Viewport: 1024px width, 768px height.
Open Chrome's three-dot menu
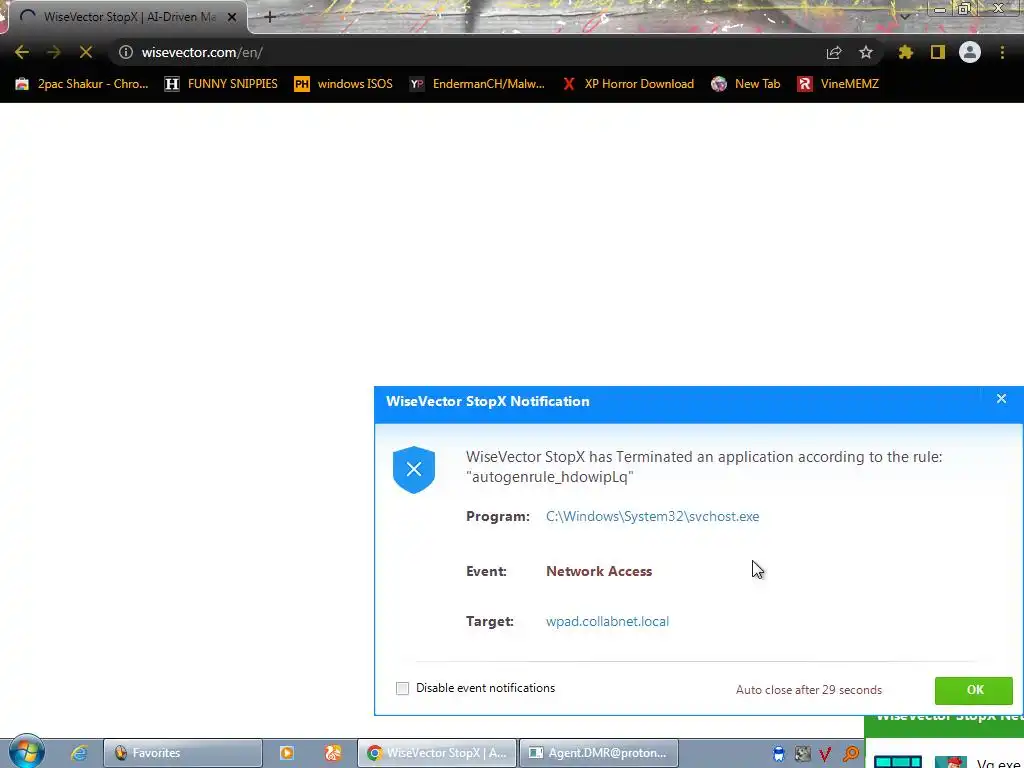click(1002, 52)
